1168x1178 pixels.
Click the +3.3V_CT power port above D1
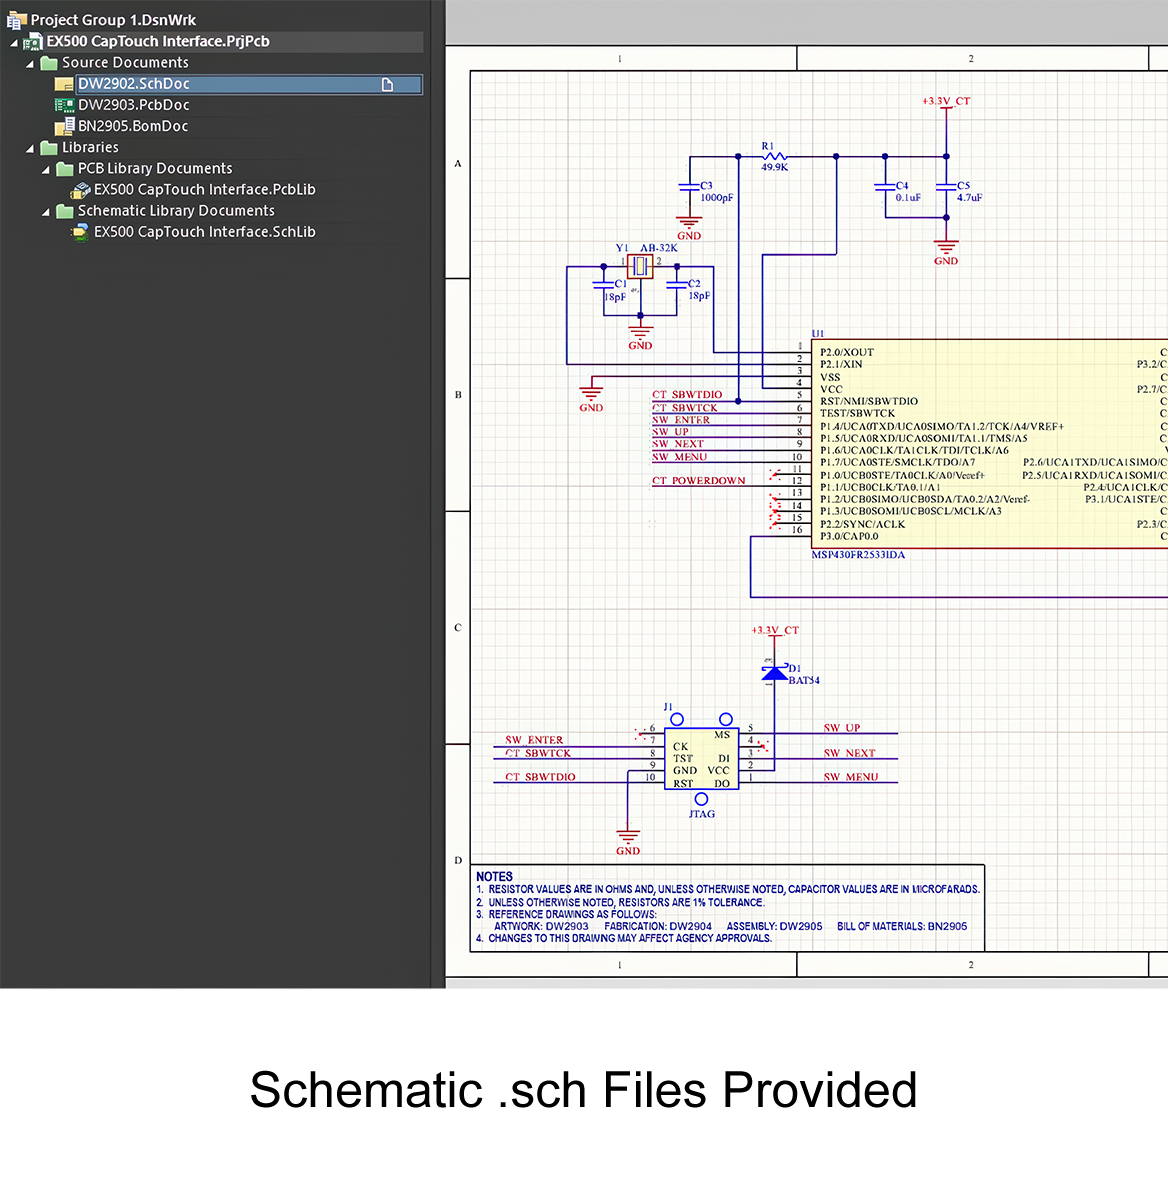(775, 630)
